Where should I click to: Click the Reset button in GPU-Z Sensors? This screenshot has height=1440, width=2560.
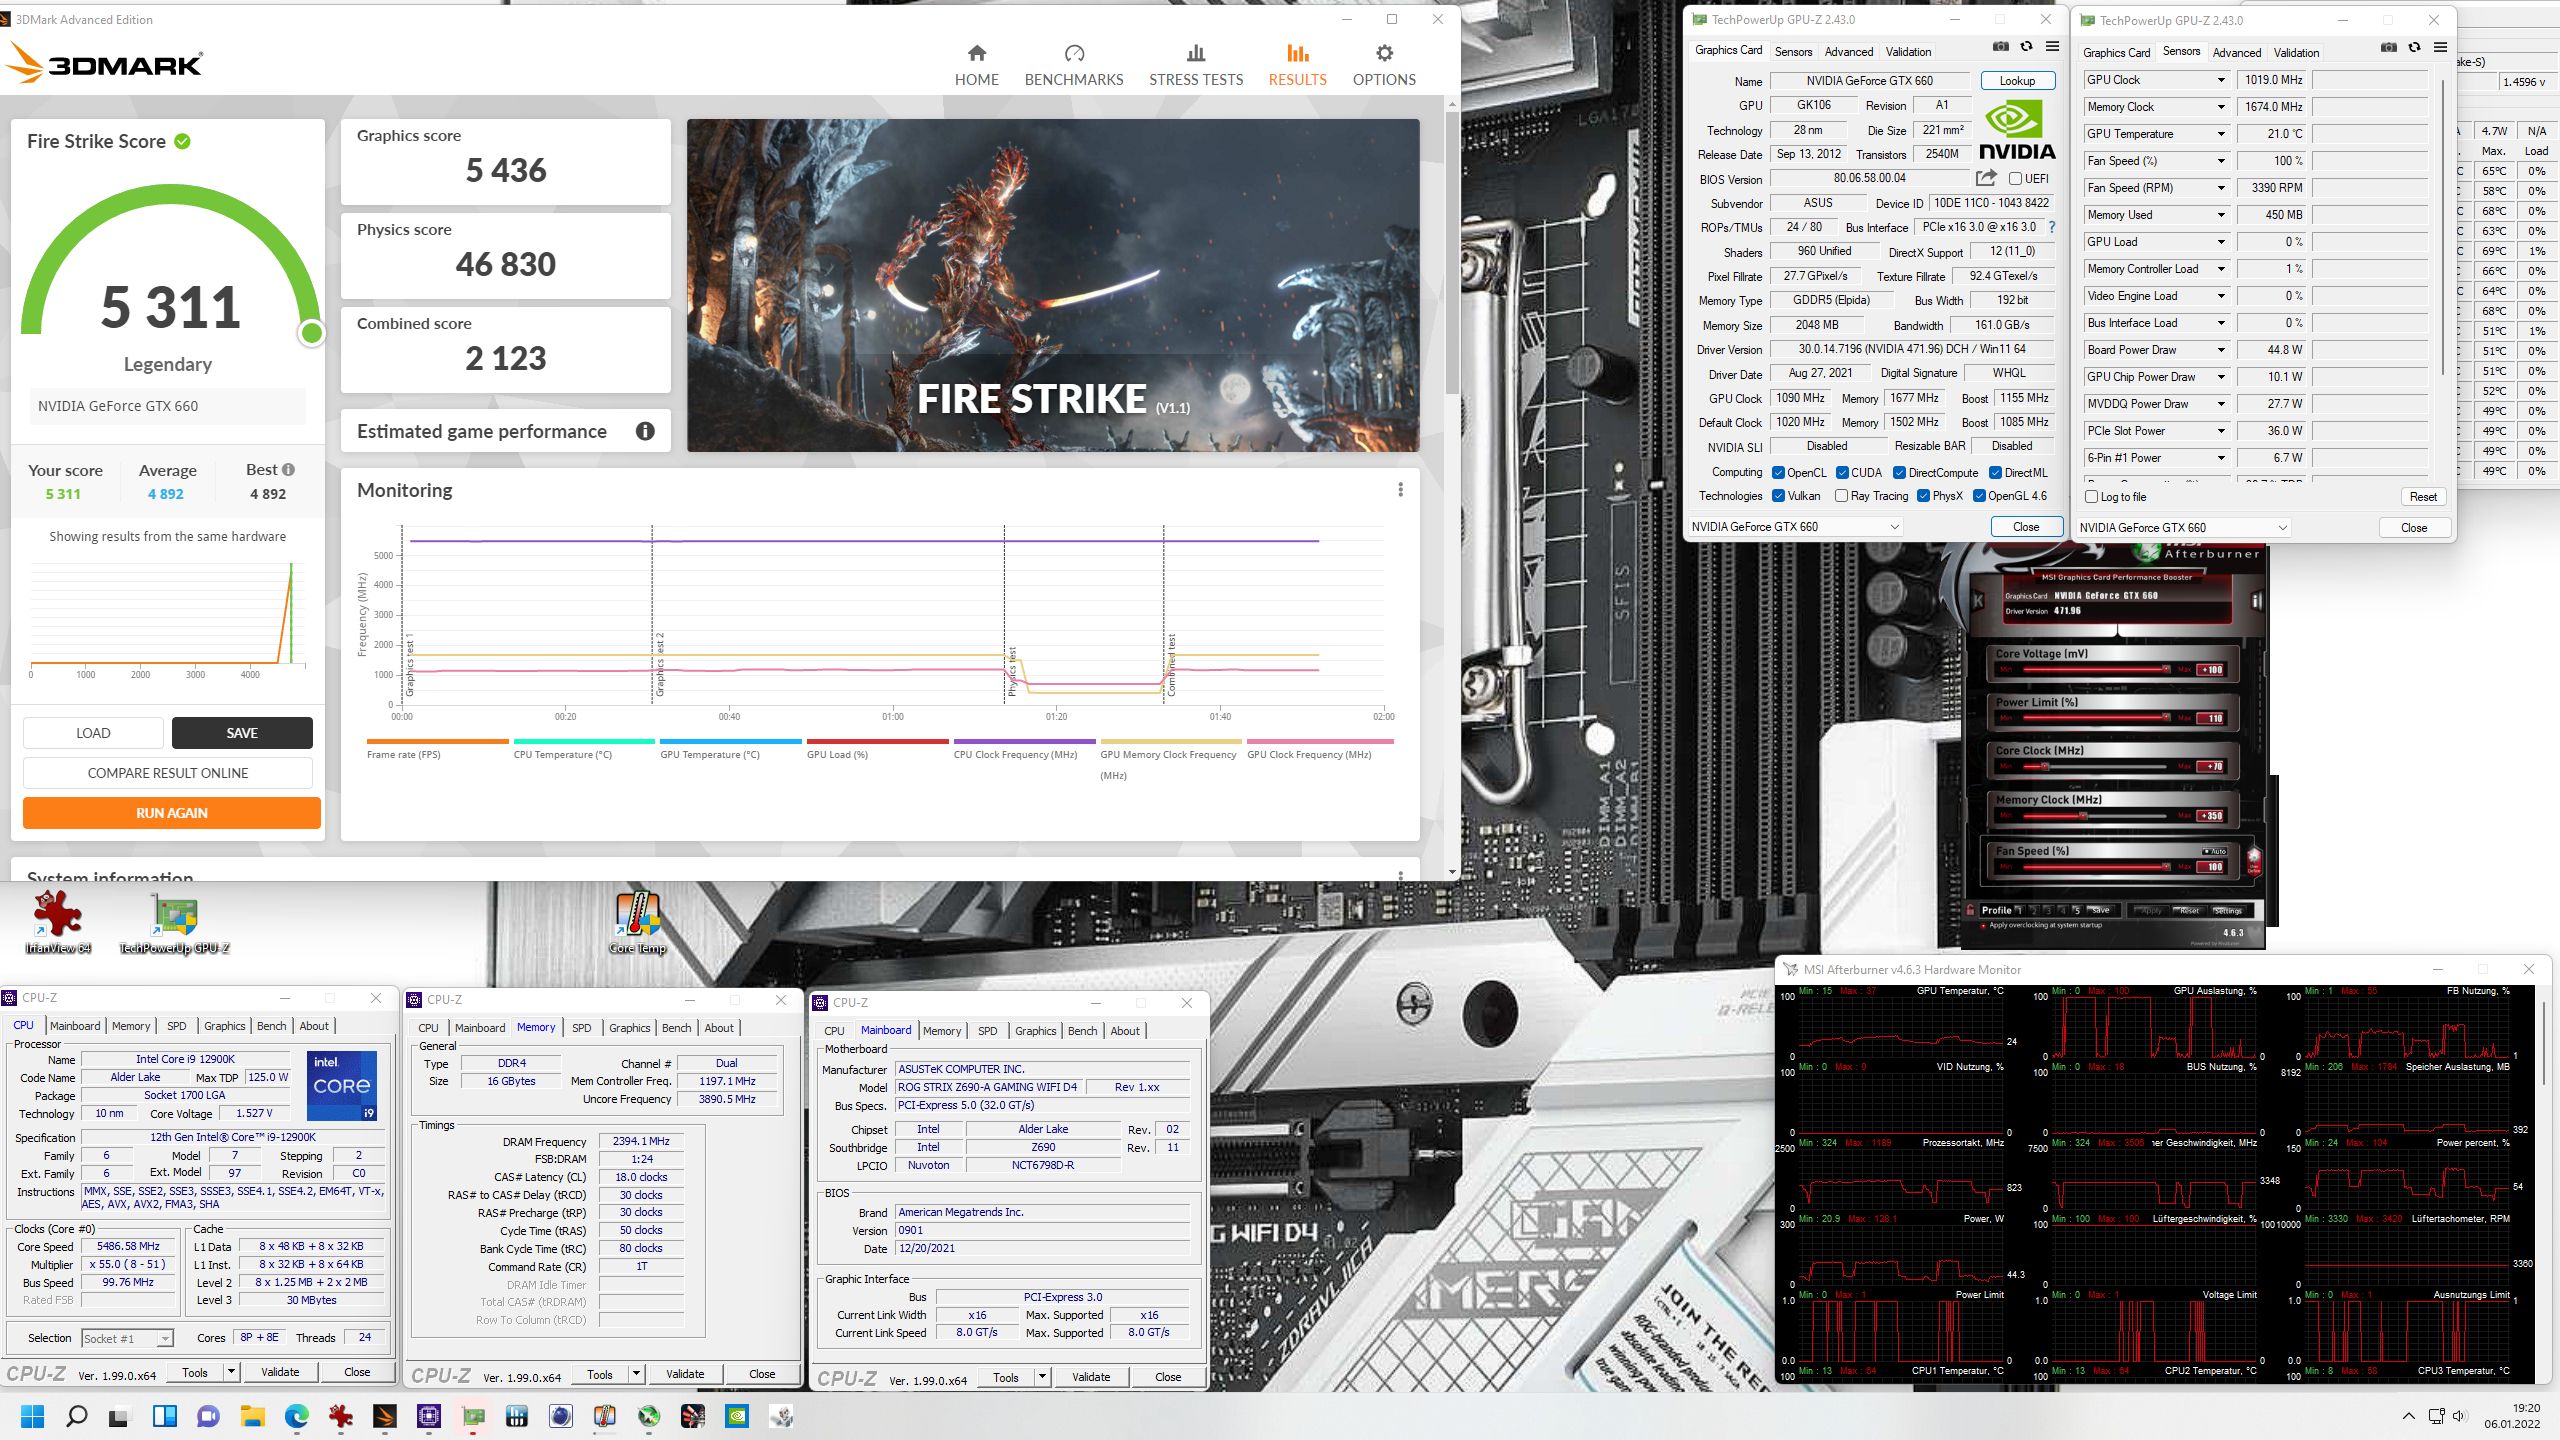coord(2423,497)
